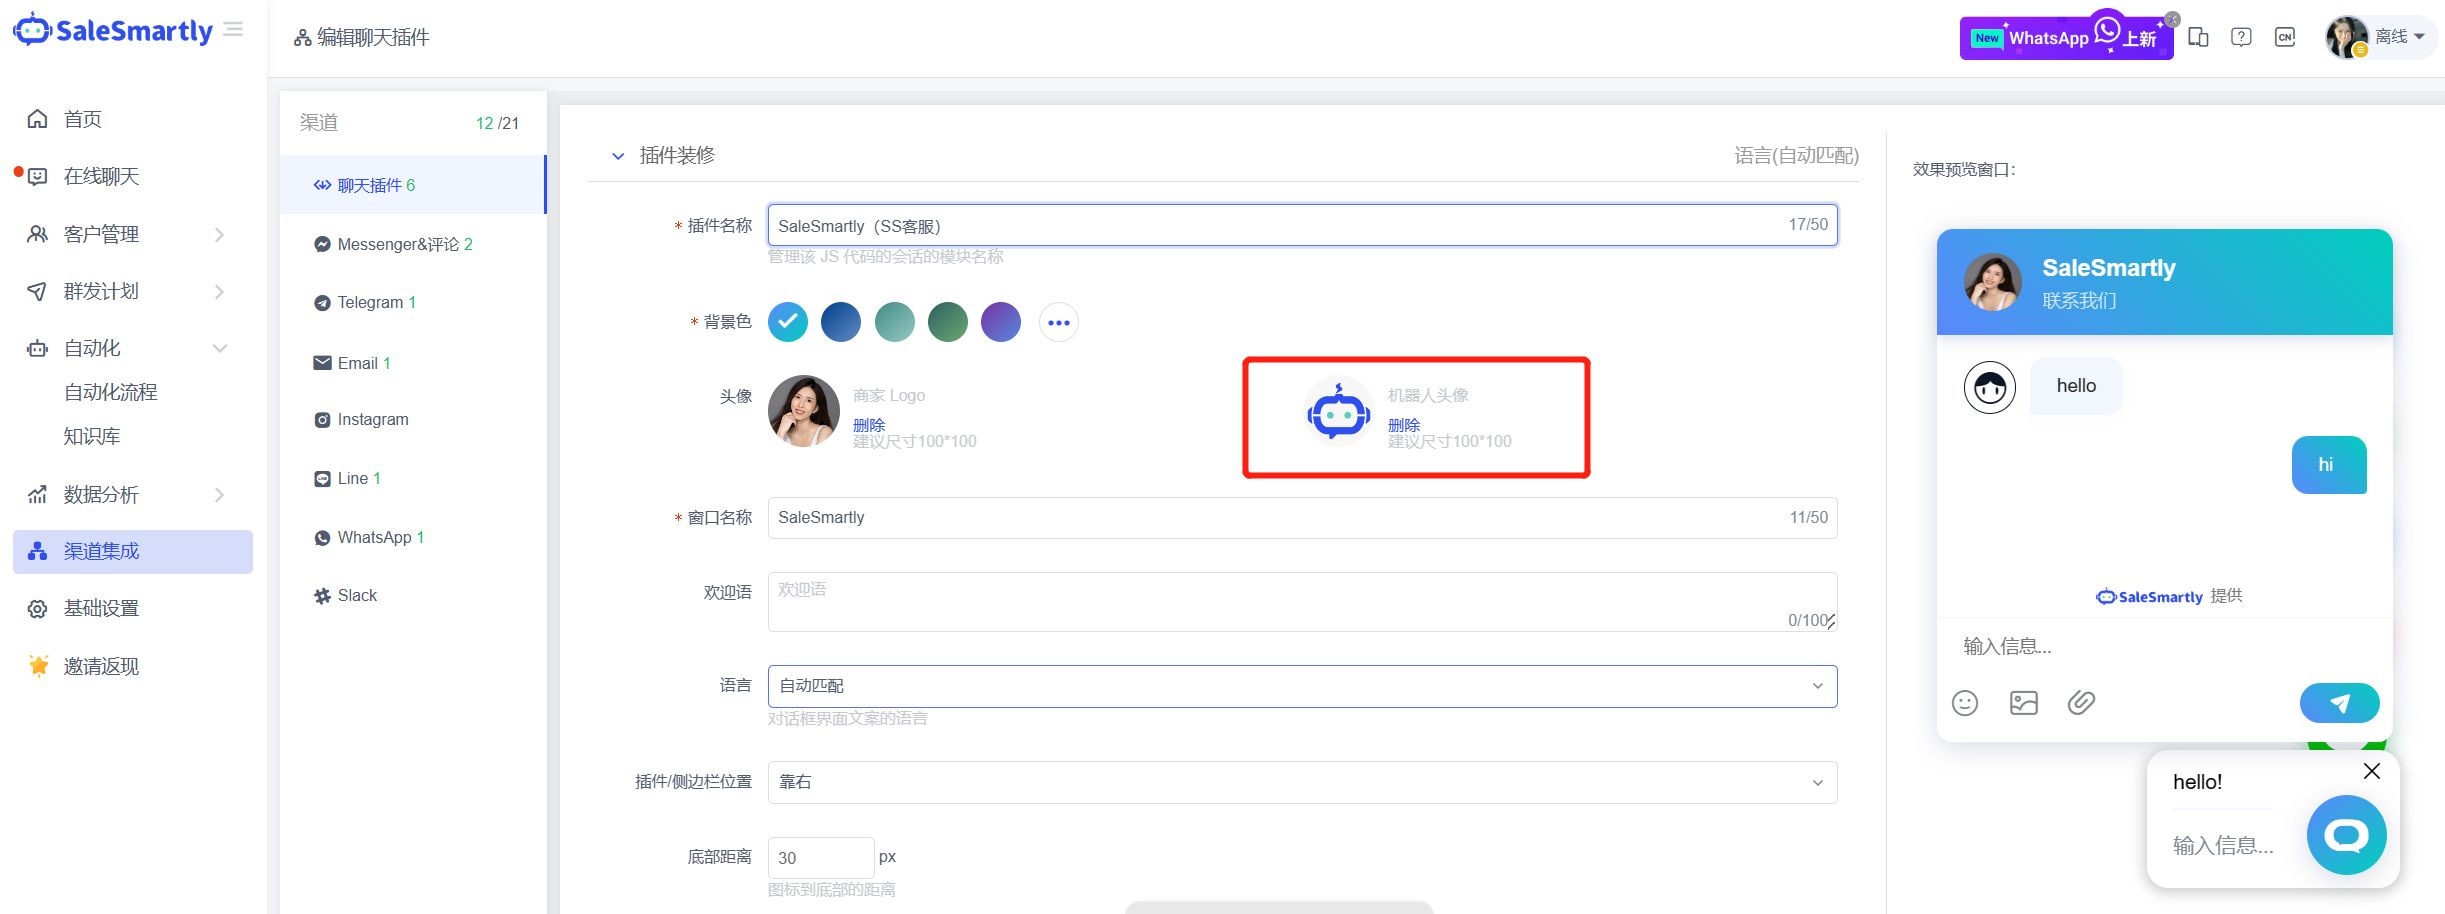Focus the 窗口名称 input field
The height and width of the screenshot is (914, 2445).
coord(1302,517)
